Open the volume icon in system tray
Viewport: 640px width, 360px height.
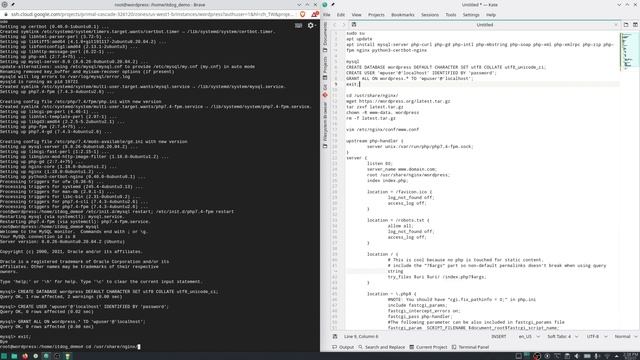(x=576, y=356)
